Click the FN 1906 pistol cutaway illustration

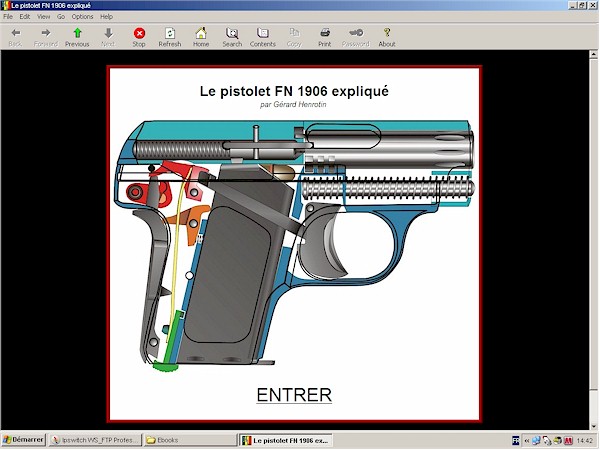295,245
